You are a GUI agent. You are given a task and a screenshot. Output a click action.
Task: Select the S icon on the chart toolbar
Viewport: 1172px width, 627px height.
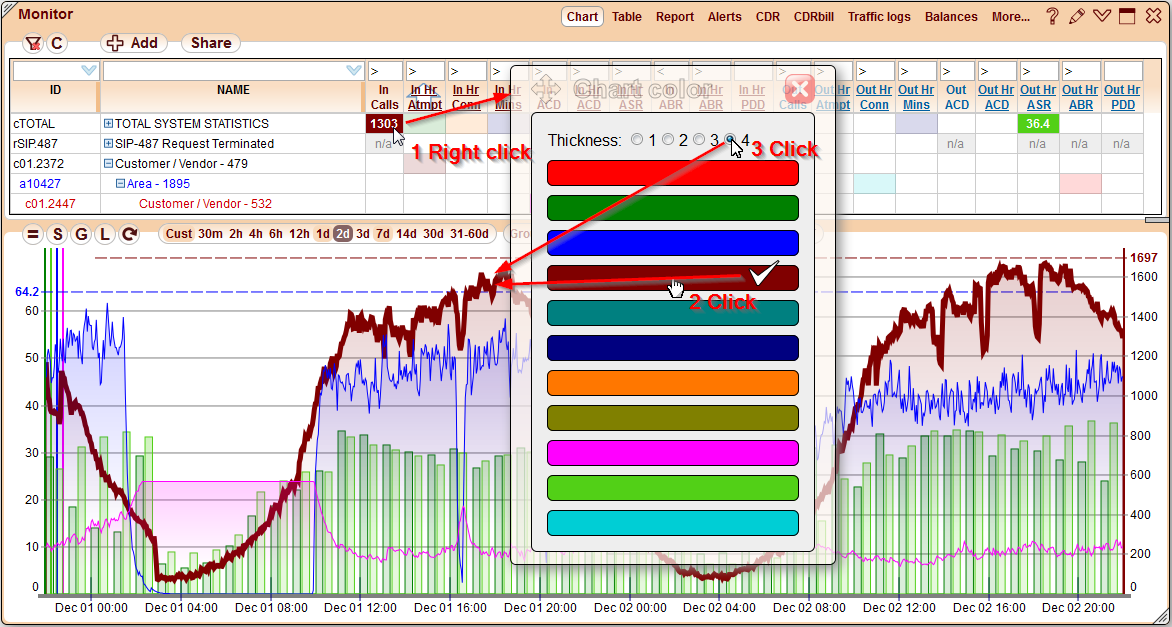pyautogui.click(x=58, y=233)
